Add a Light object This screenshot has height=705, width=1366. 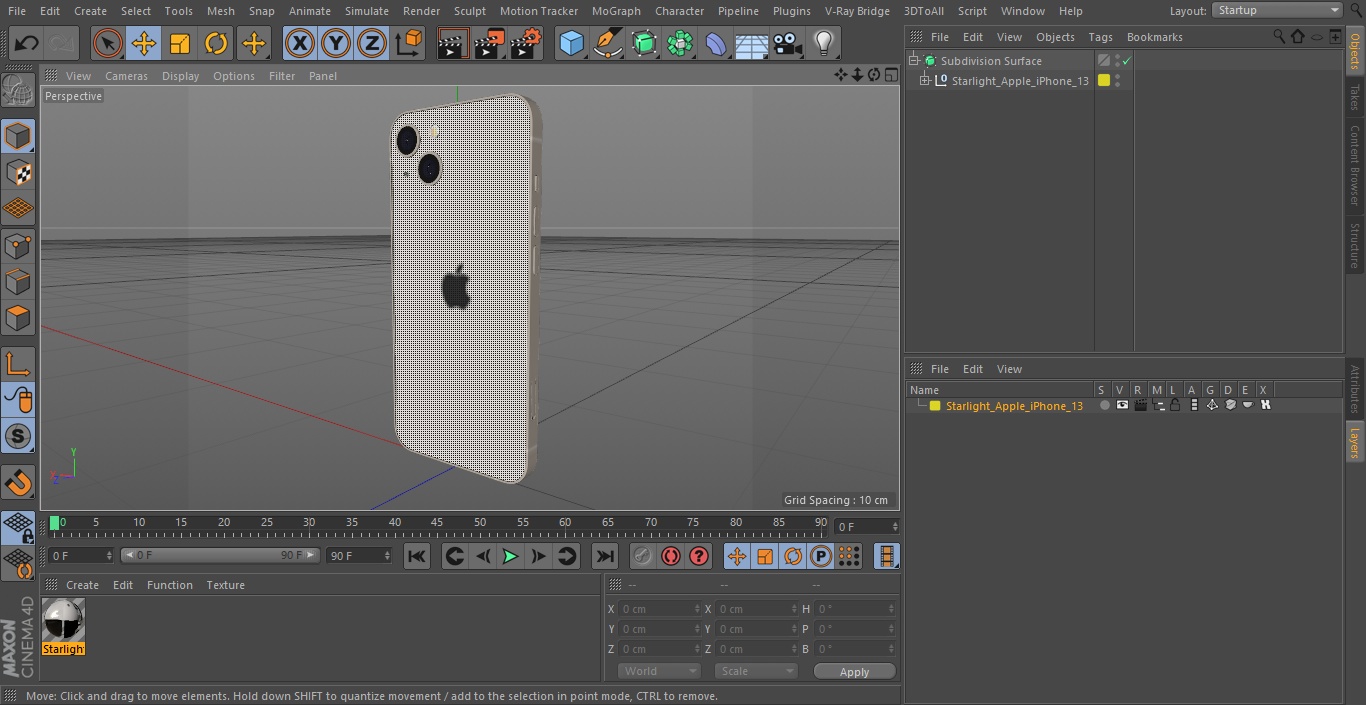[824, 43]
